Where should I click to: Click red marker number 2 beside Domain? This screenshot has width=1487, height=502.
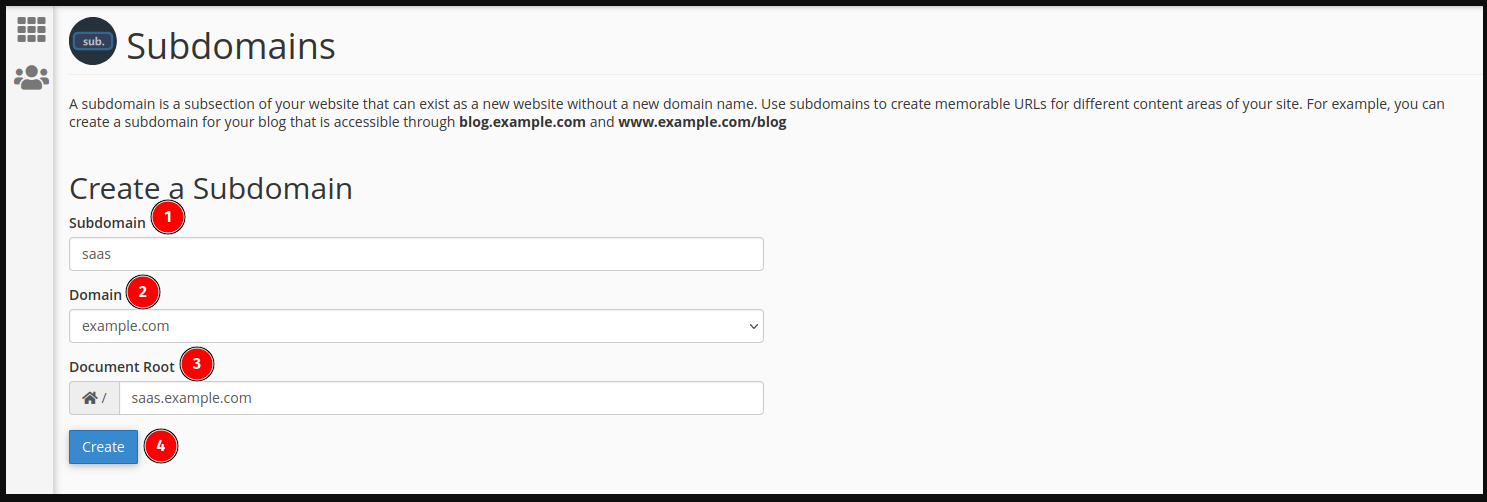click(143, 293)
